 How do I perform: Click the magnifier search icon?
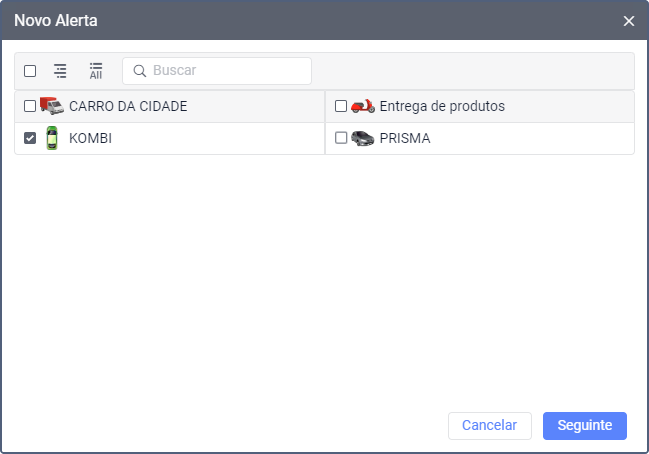(139, 71)
